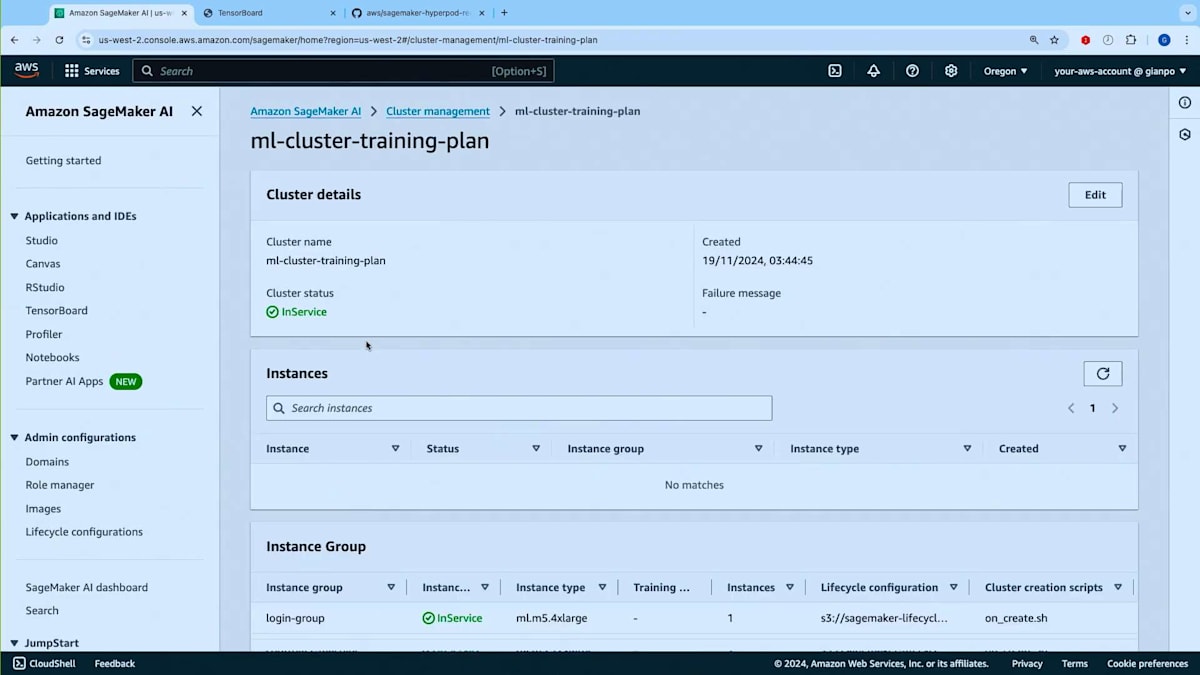Click the Search instances field
This screenshot has height=675, width=1200.
pos(519,408)
